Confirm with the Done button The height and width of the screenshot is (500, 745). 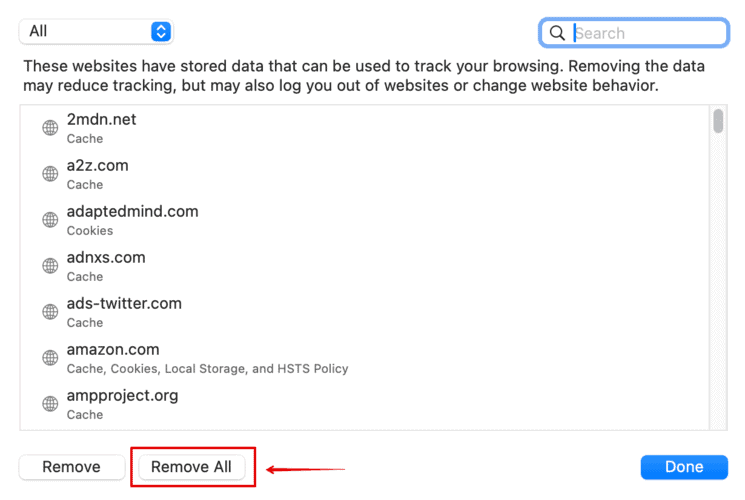pyautogui.click(x=684, y=467)
